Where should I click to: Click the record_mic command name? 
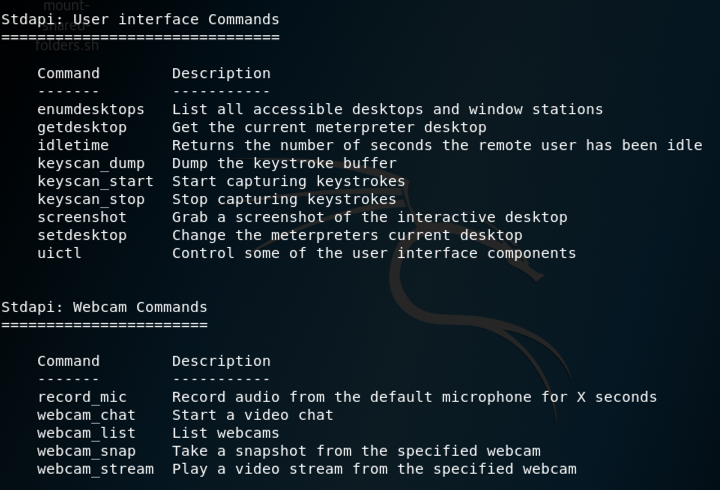(82, 397)
